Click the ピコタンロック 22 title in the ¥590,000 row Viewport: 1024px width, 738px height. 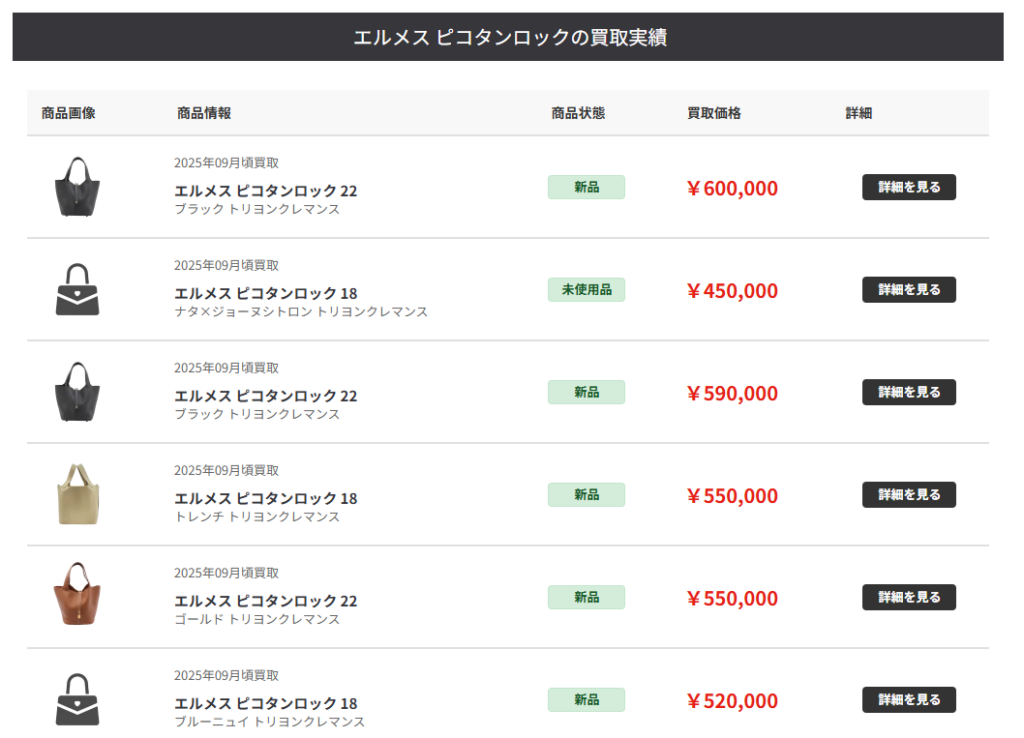(x=266, y=396)
